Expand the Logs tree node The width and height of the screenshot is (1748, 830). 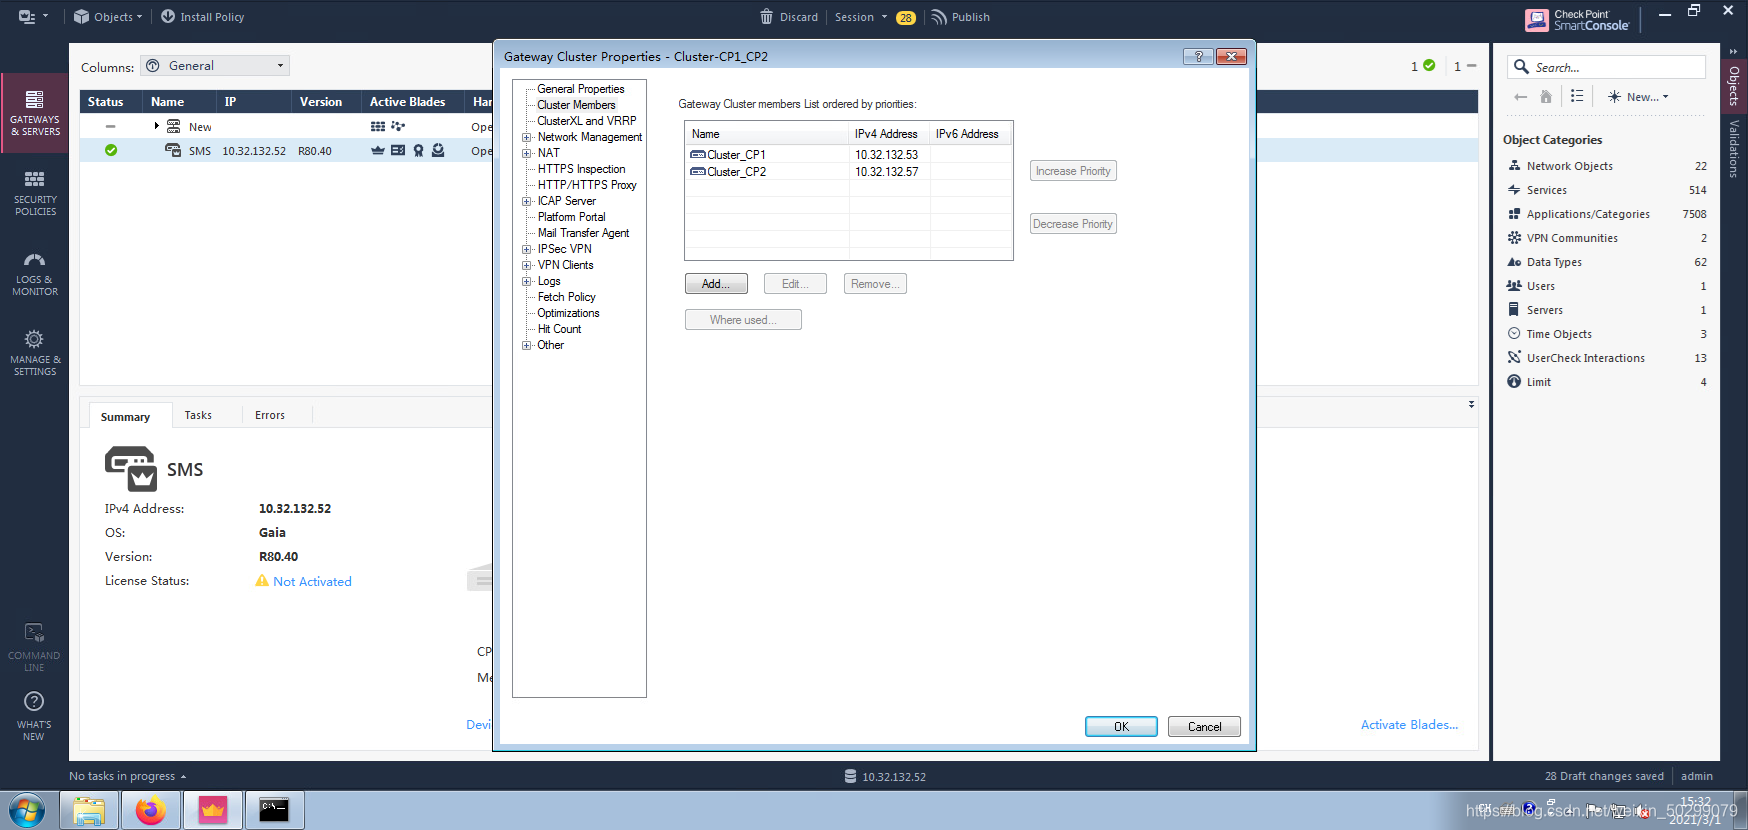(x=526, y=281)
